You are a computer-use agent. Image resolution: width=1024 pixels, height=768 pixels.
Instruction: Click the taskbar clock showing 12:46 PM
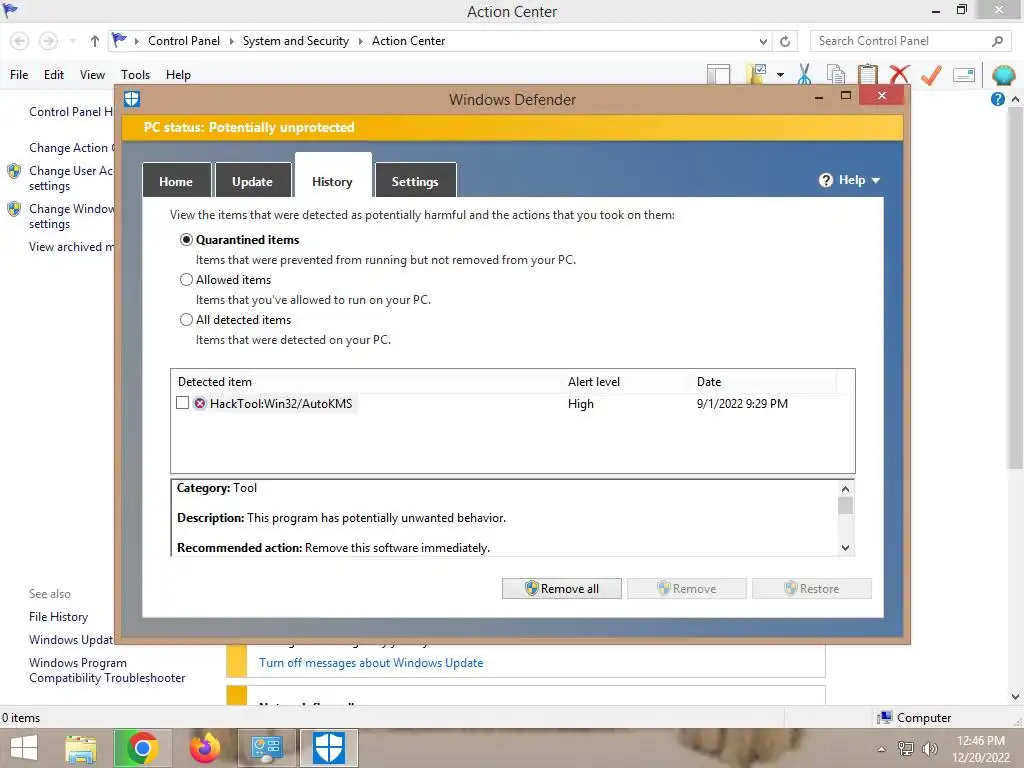[x=981, y=749]
